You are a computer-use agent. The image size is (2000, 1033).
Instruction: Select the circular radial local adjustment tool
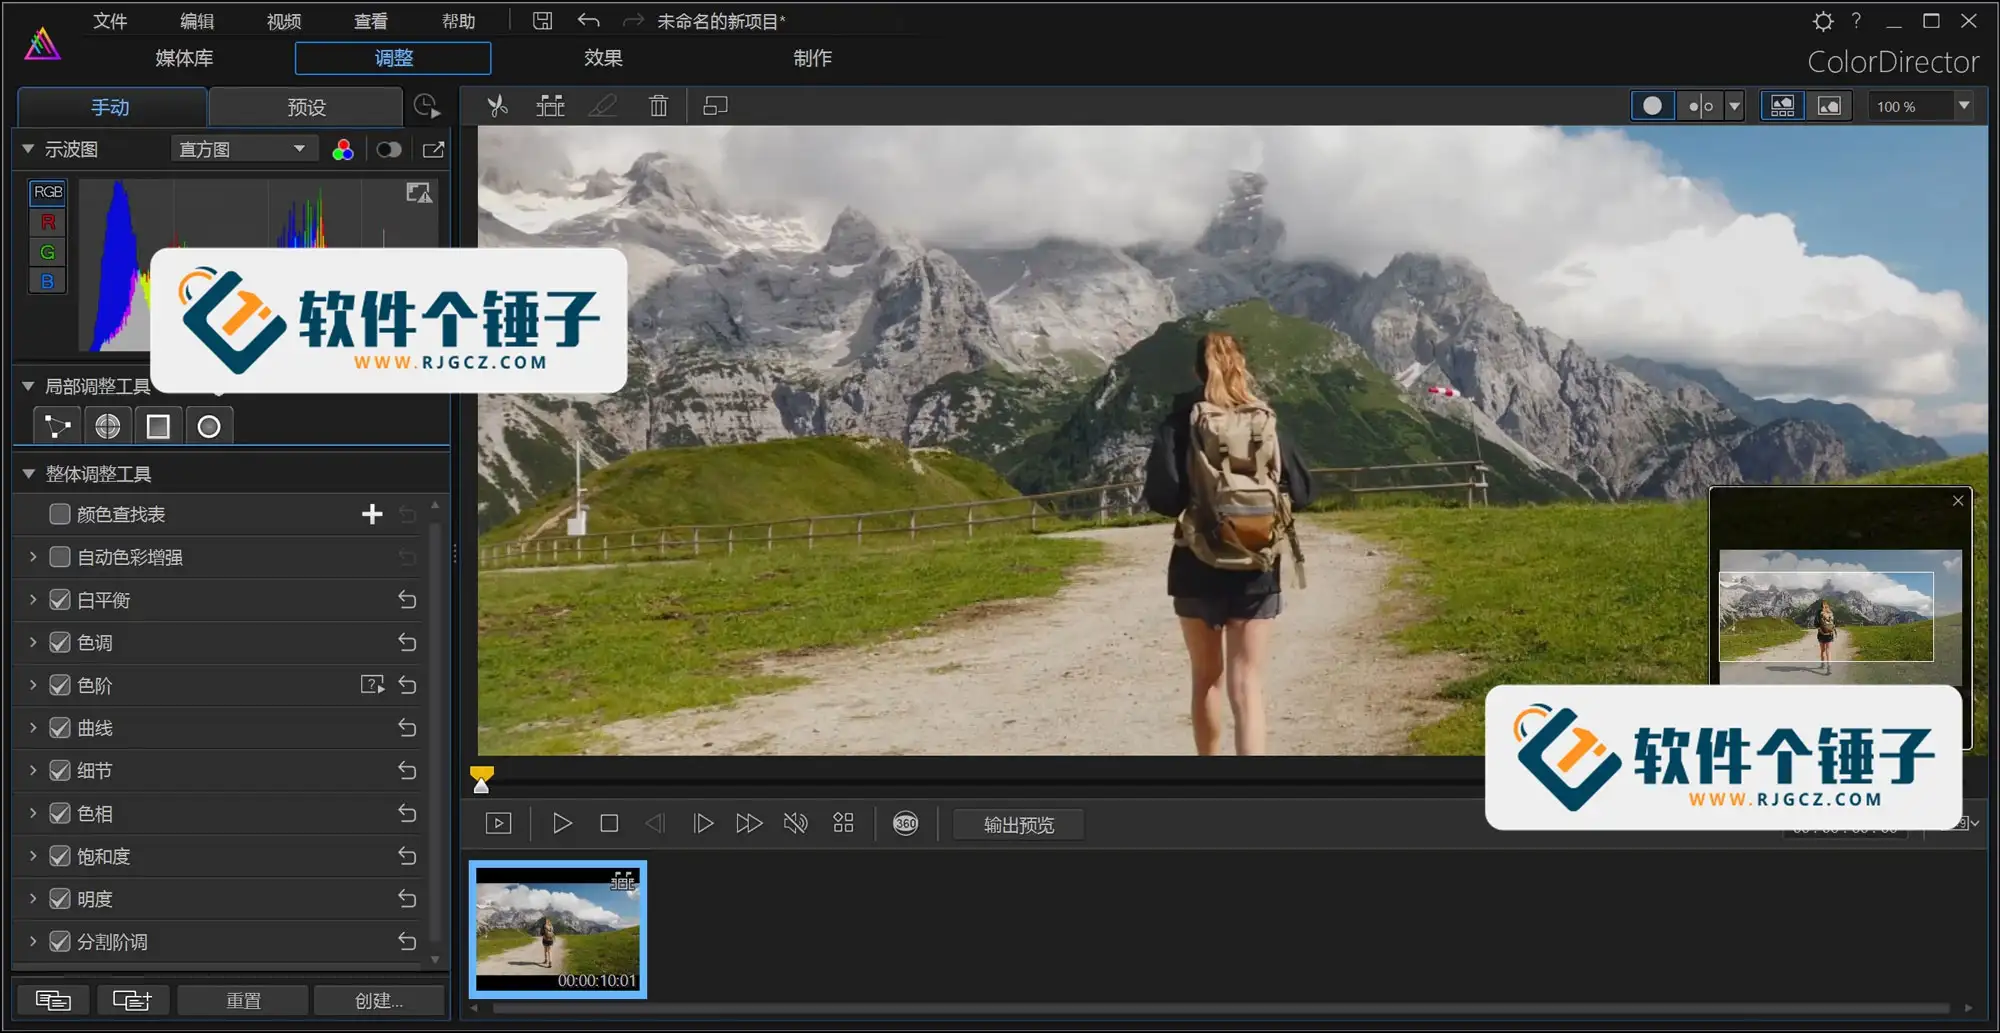(208, 427)
